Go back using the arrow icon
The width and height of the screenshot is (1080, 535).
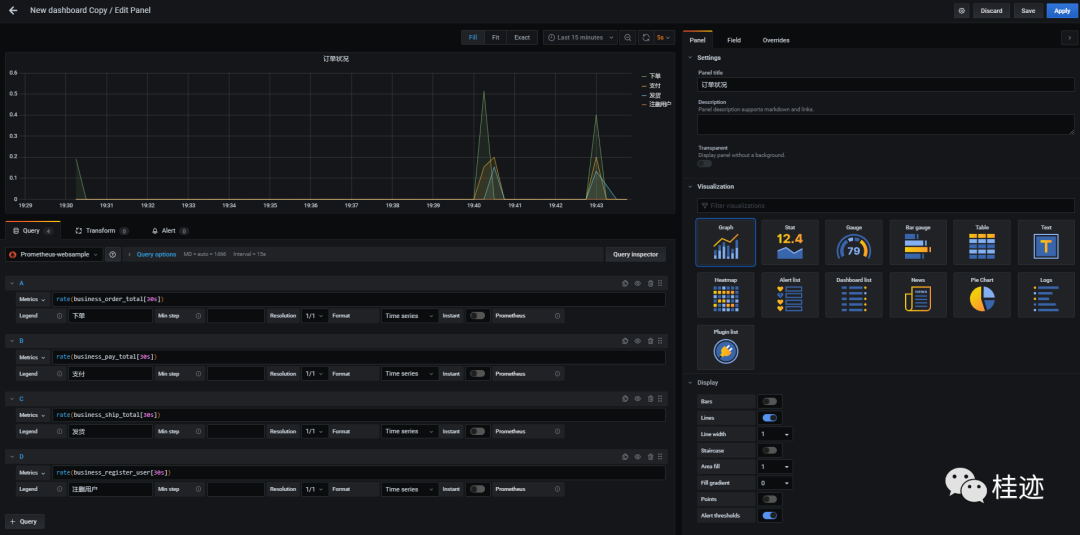(13, 10)
